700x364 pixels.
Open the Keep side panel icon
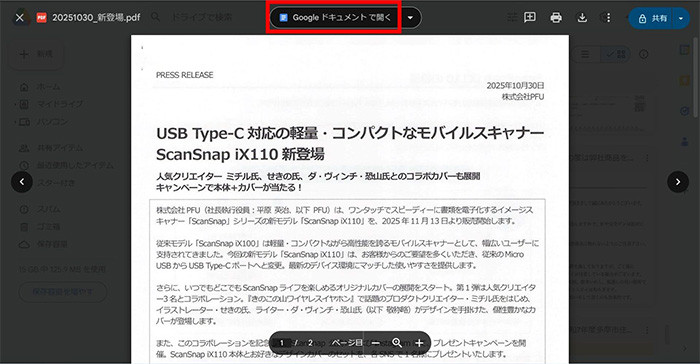tap(685, 81)
